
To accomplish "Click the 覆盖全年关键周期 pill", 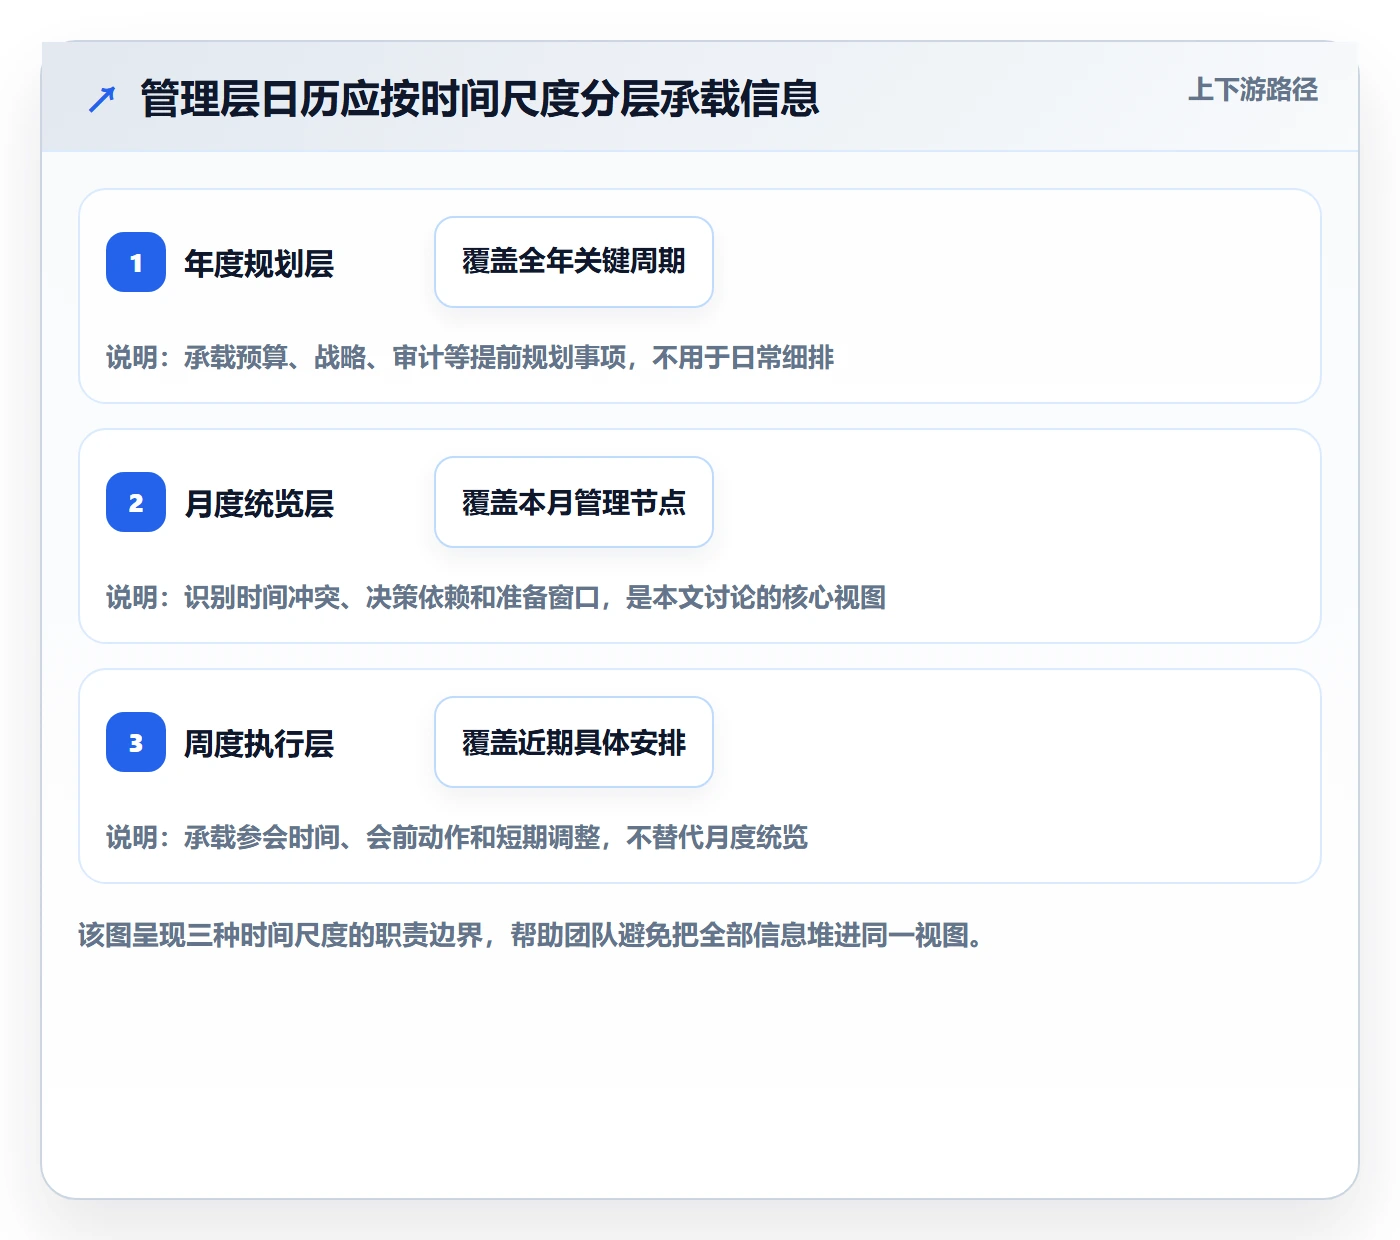I will tap(574, 262).
